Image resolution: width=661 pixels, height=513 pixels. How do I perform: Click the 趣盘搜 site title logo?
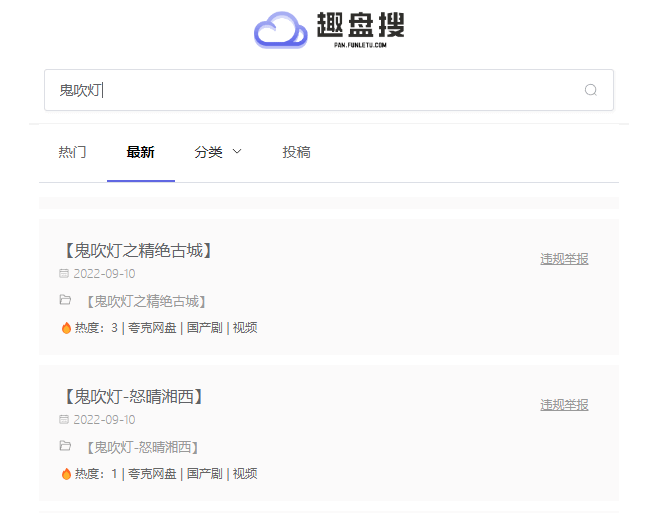[x=360, y=25]
